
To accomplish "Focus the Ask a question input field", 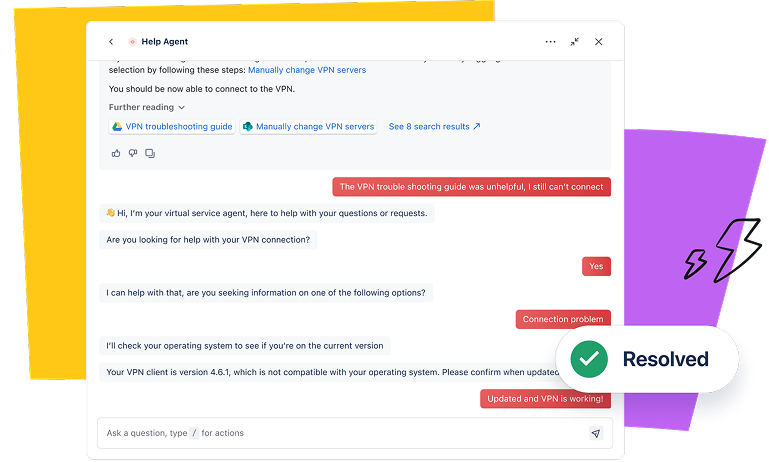I will point(340,433).
